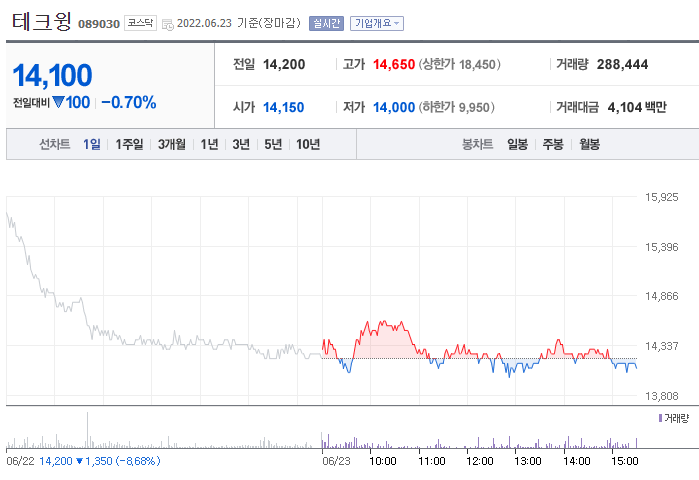Open the 주봉 weekly candle chart
Screen dimensions: 699x480
point(553,144)
